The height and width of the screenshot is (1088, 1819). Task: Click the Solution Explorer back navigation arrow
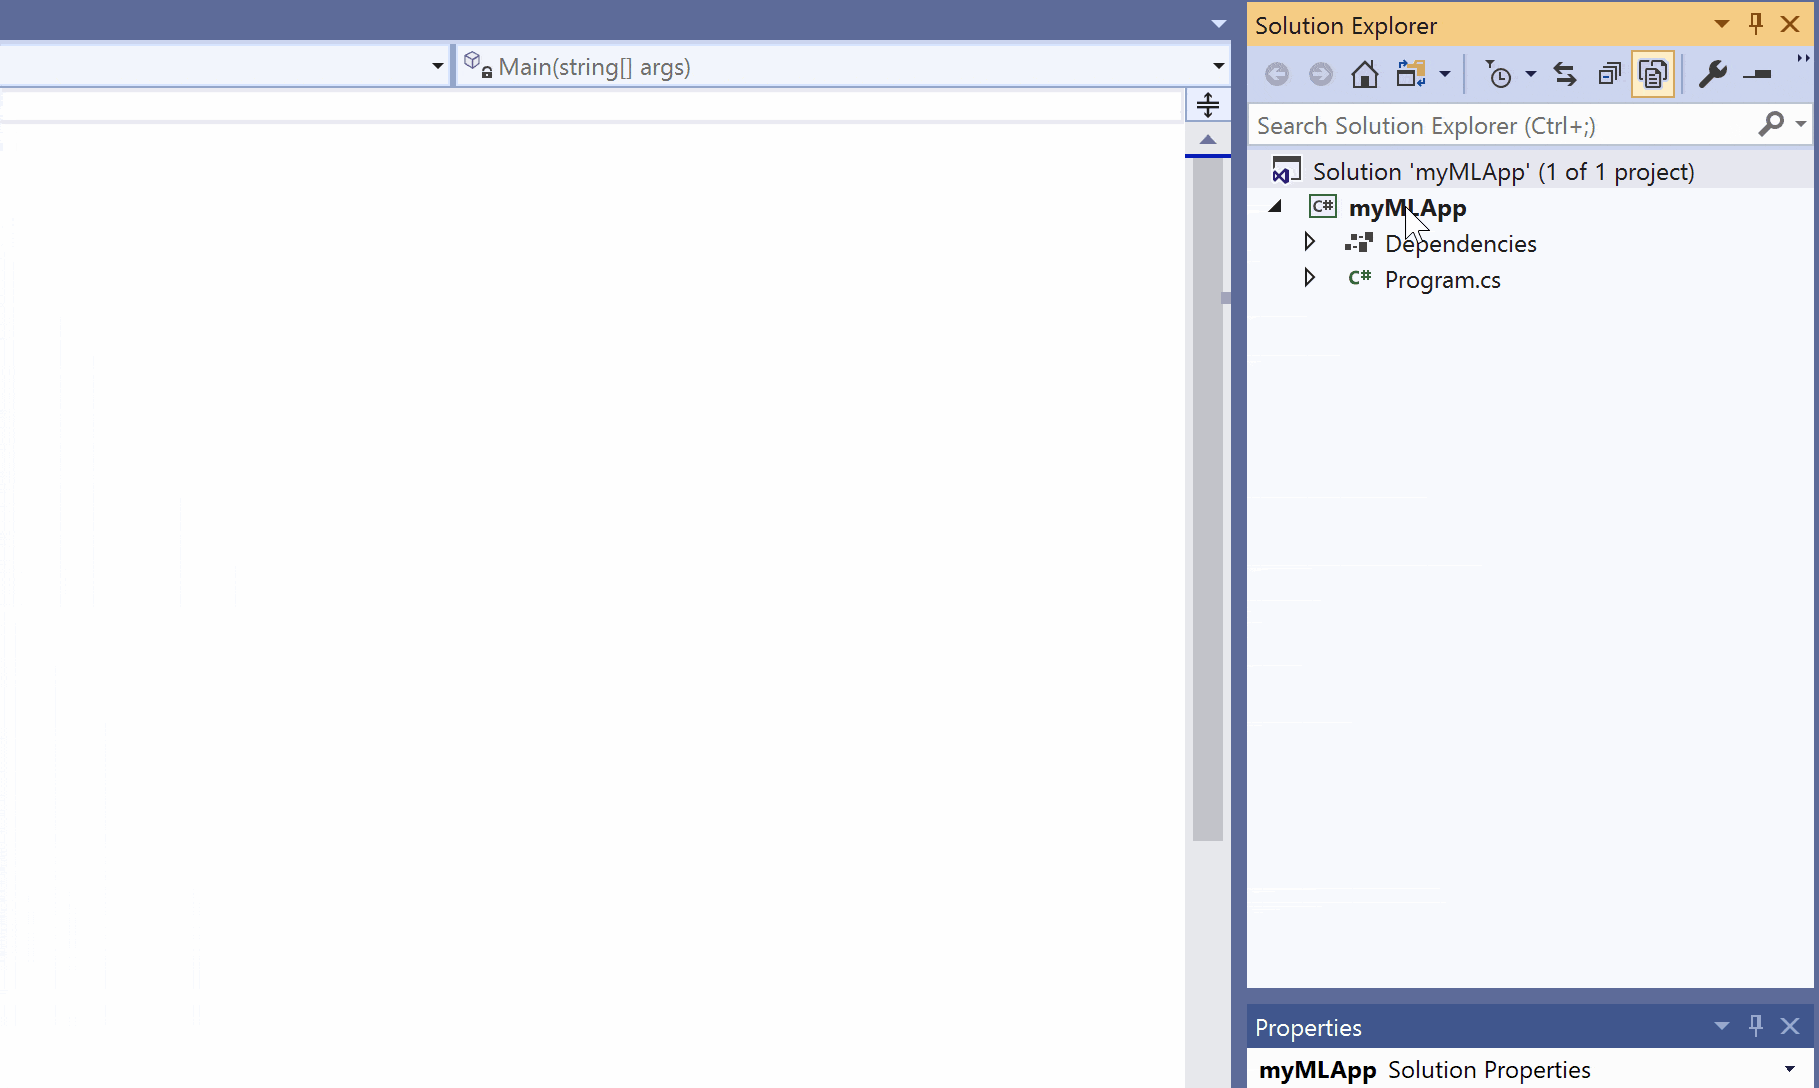(1276, 74)
